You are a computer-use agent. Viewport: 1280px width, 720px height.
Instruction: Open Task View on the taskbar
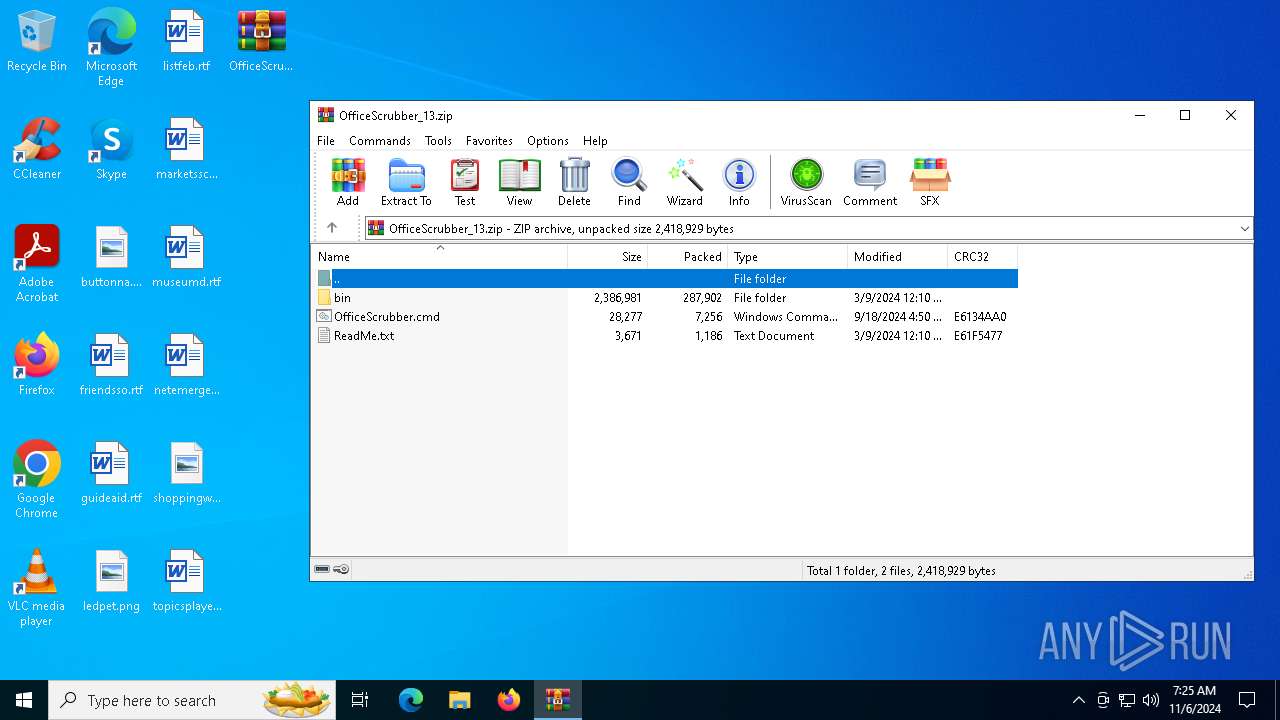coord(361,700)
